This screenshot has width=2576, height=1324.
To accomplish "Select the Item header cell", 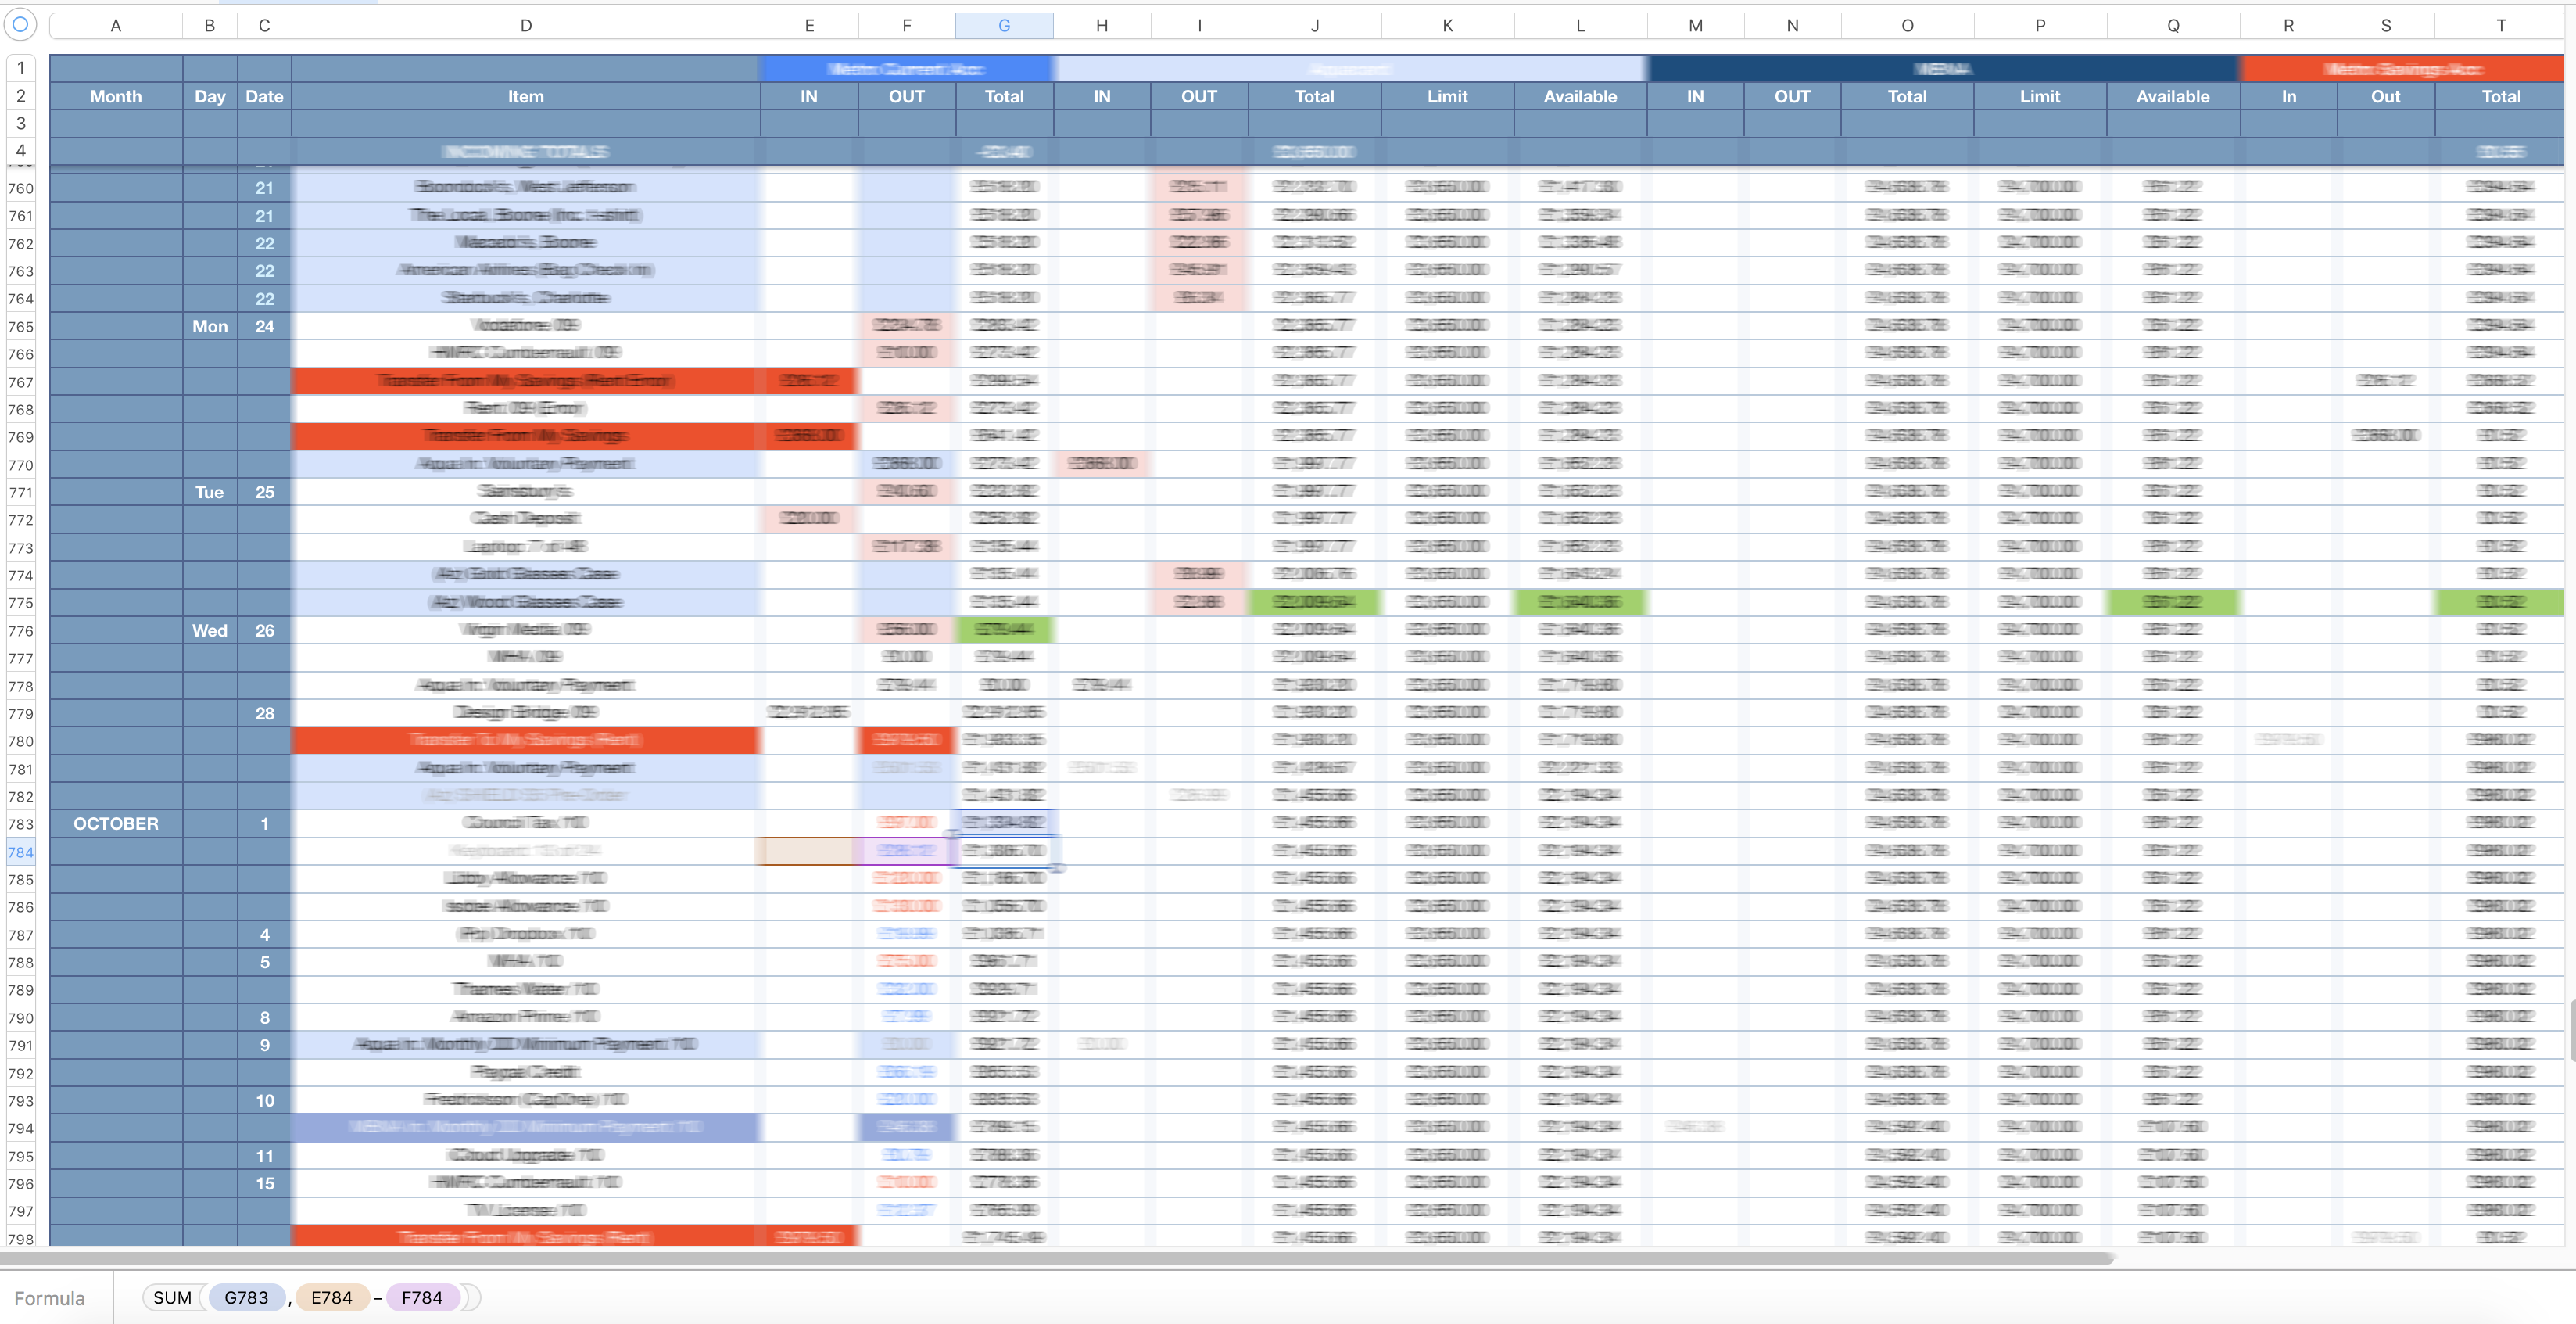I will pyautogui.click(x=525, y=97).
